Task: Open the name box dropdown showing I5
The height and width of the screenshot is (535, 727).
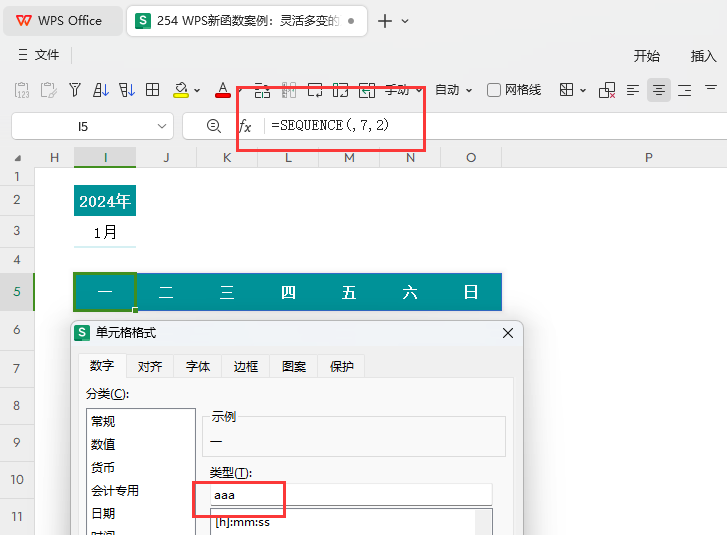Action: coord(162,126)
